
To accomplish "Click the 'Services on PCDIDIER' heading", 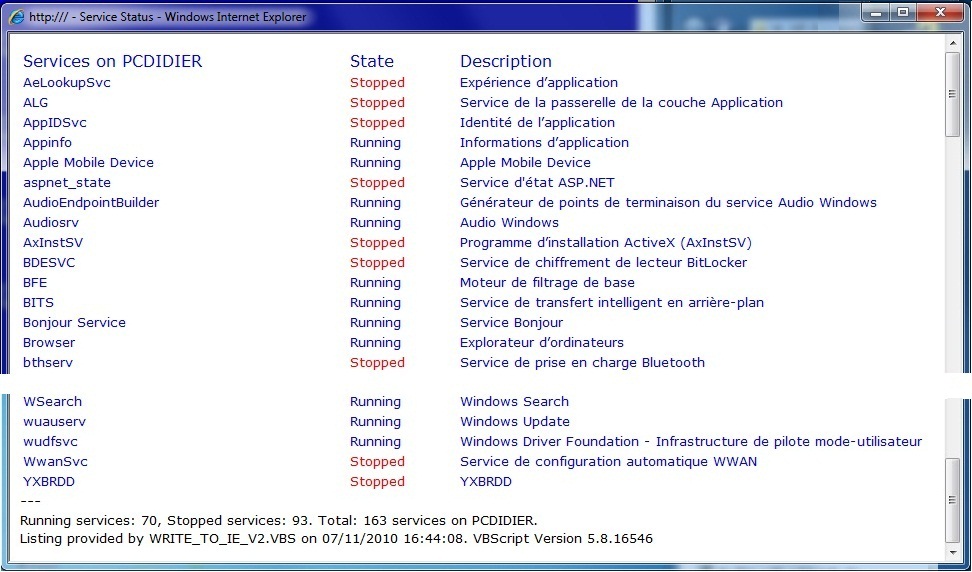I will coord(112,61).
